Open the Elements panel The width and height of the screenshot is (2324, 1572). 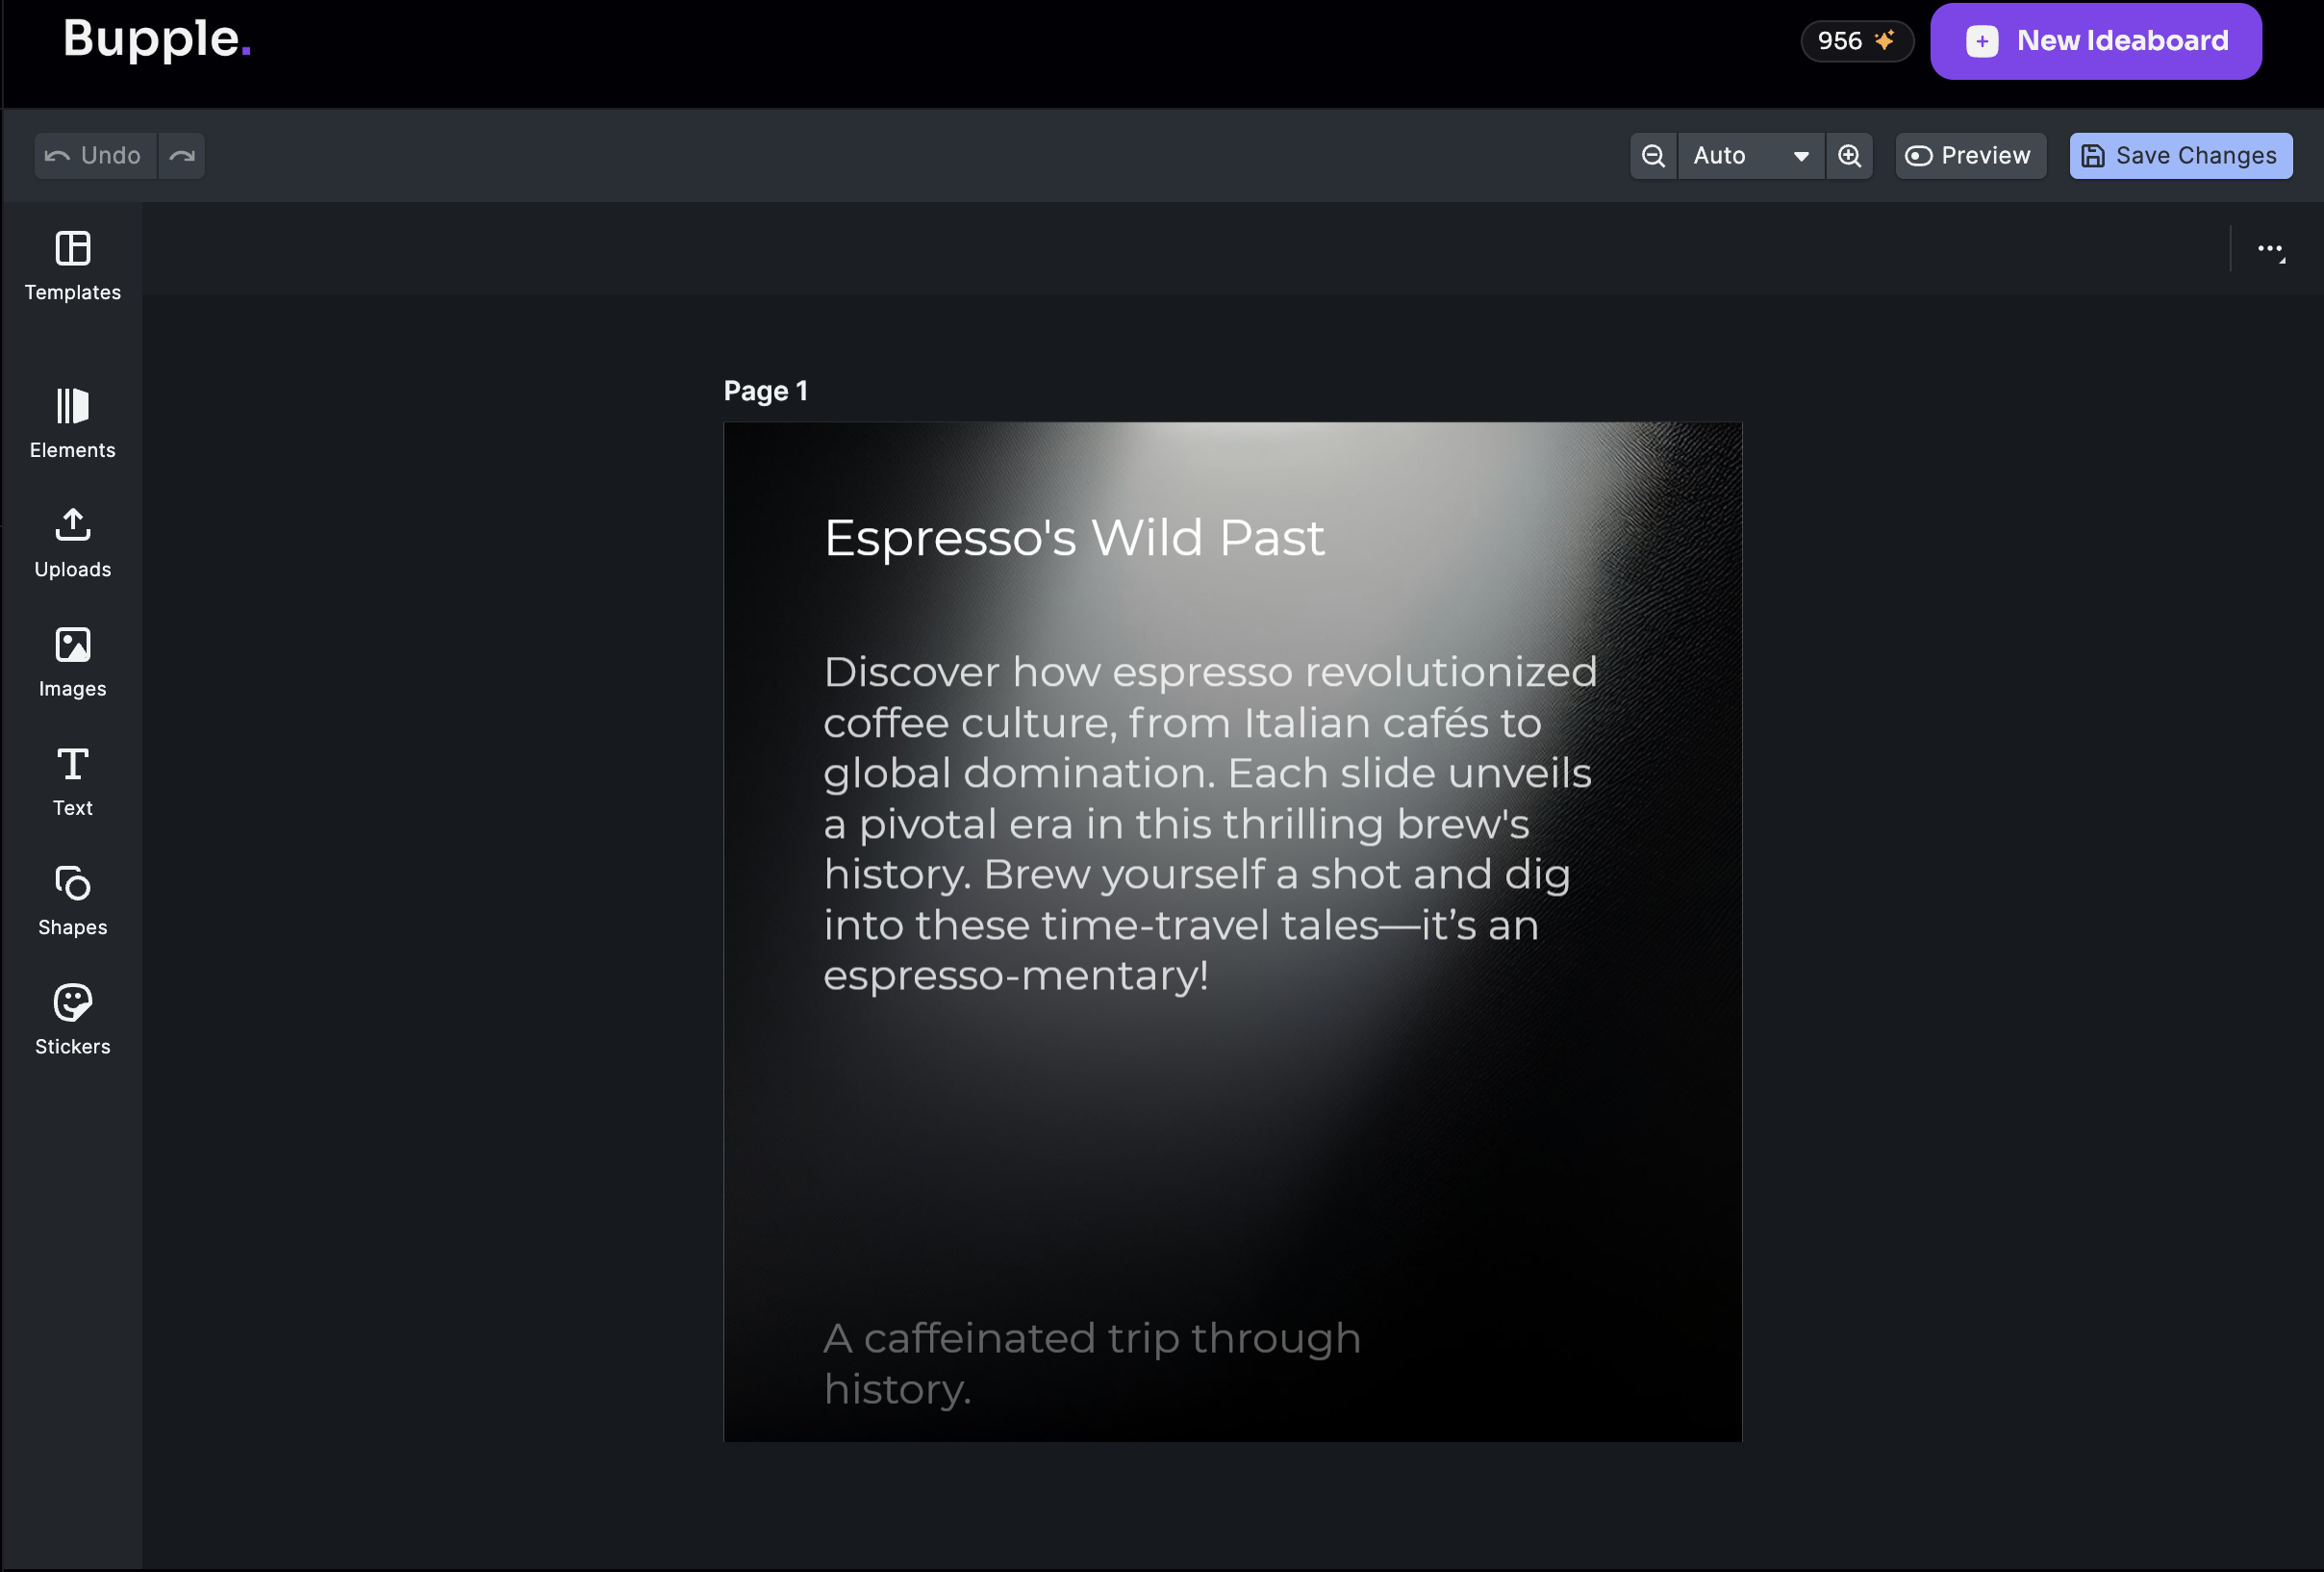pyautogui.click(x=72, y=423)
